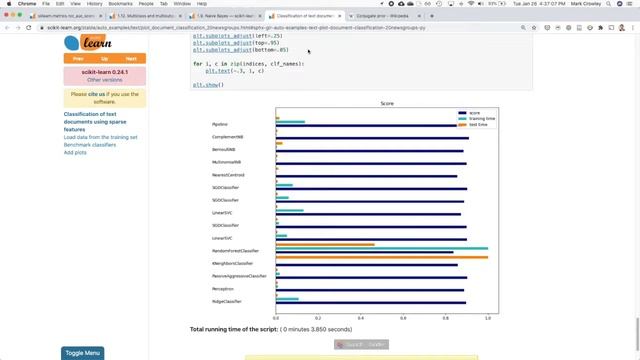This screenshot has height=360, width=640.
Task: Click the browser forward arrow
Action: pyautogui.click(x=18, y=28)
